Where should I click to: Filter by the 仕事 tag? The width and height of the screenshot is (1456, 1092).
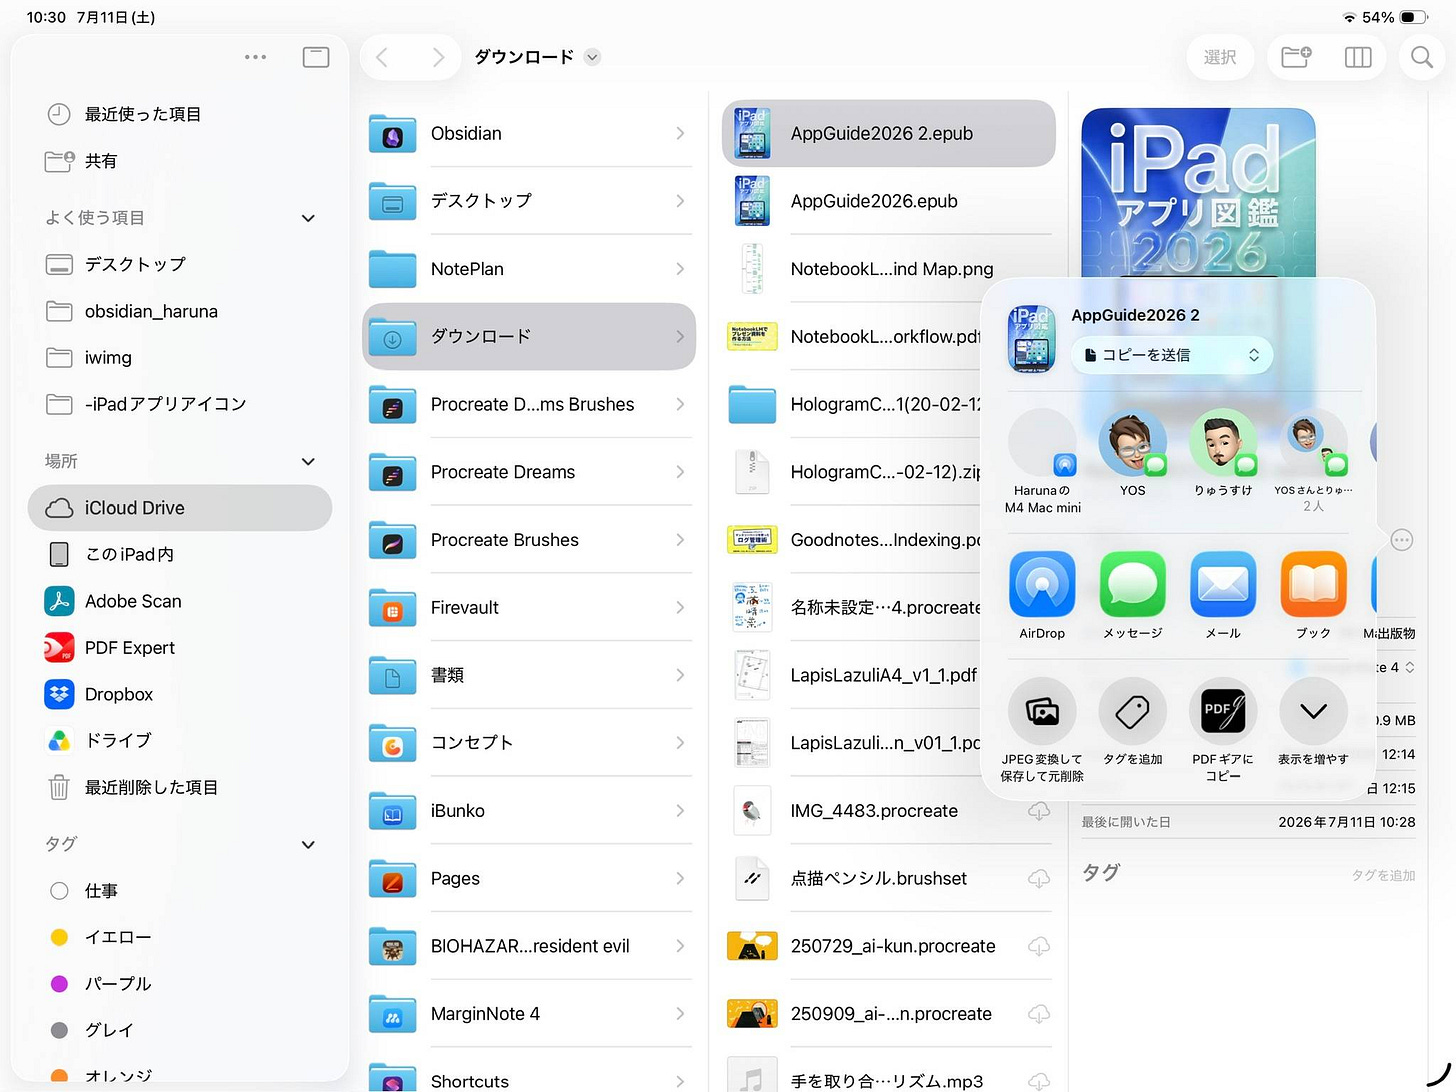tap(180, 890)
